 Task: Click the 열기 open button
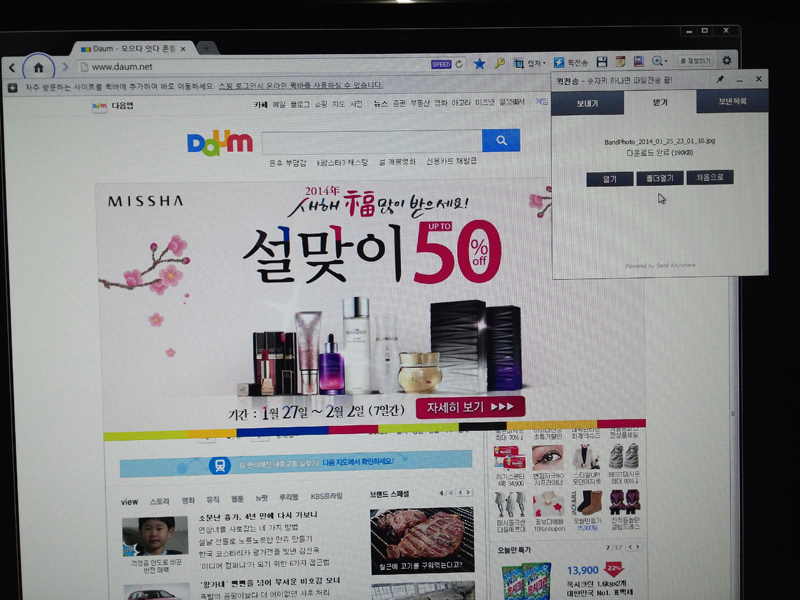click(610, 179)
